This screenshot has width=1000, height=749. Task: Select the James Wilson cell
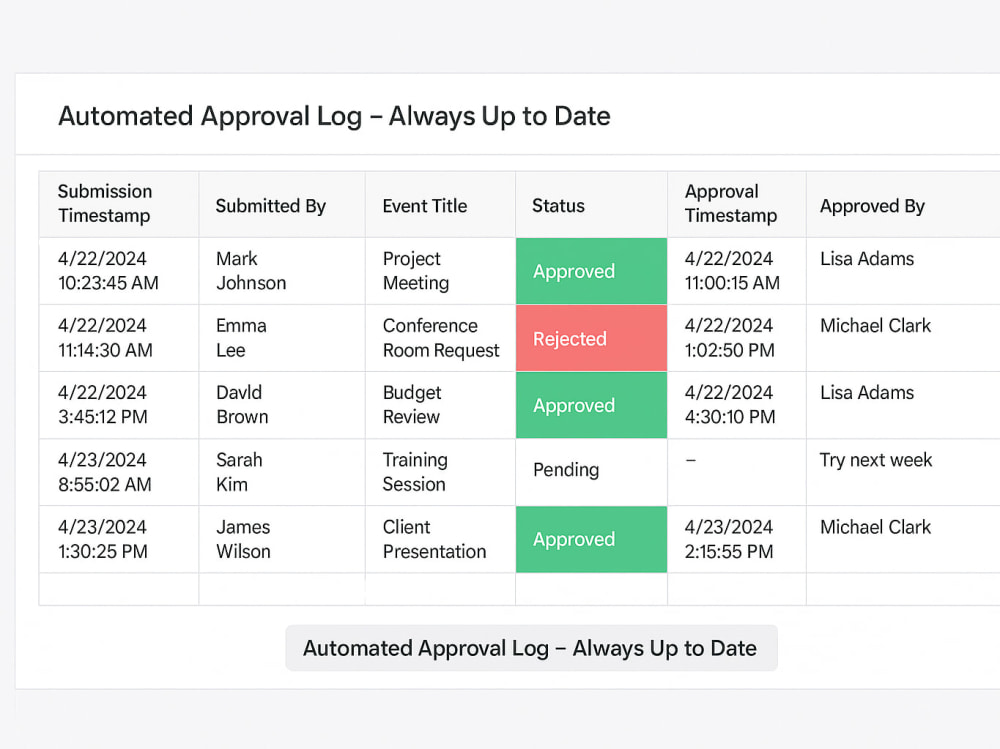282,539
